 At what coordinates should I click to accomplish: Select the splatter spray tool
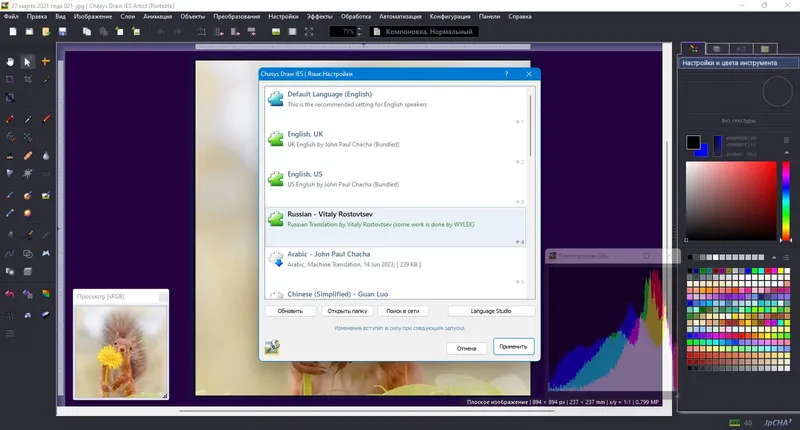tap(28, 173)
